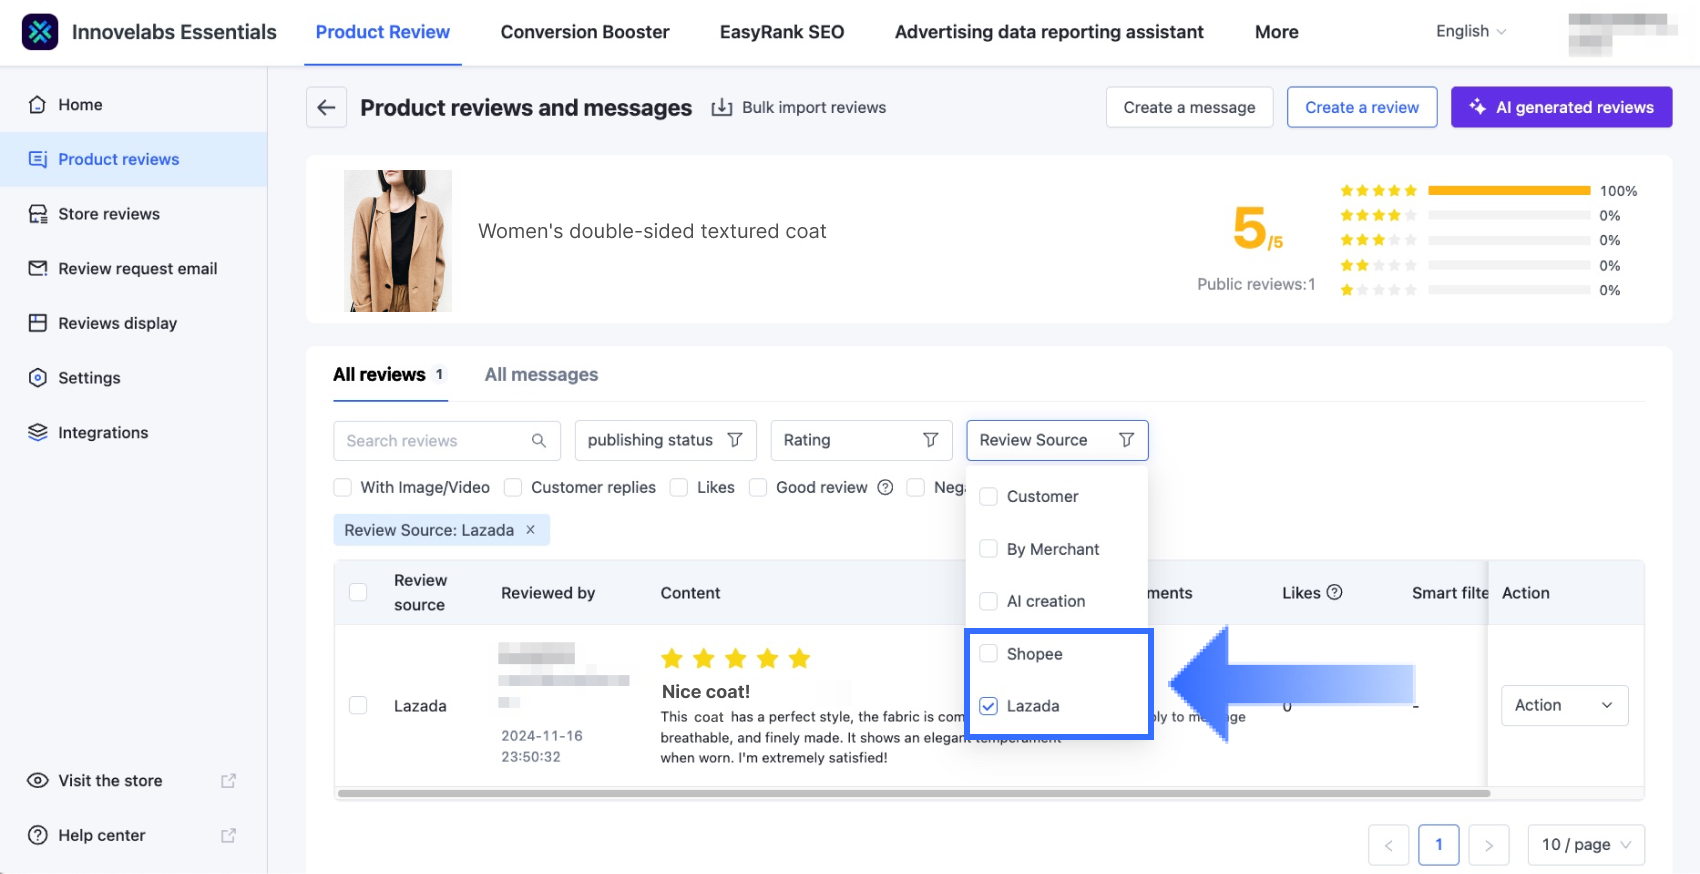Image resolution: width=1700 pixels, height=874 pixels.
Task: Check the Shopee source checkbox
Action: pyautogui.click(x=989, y=654)
